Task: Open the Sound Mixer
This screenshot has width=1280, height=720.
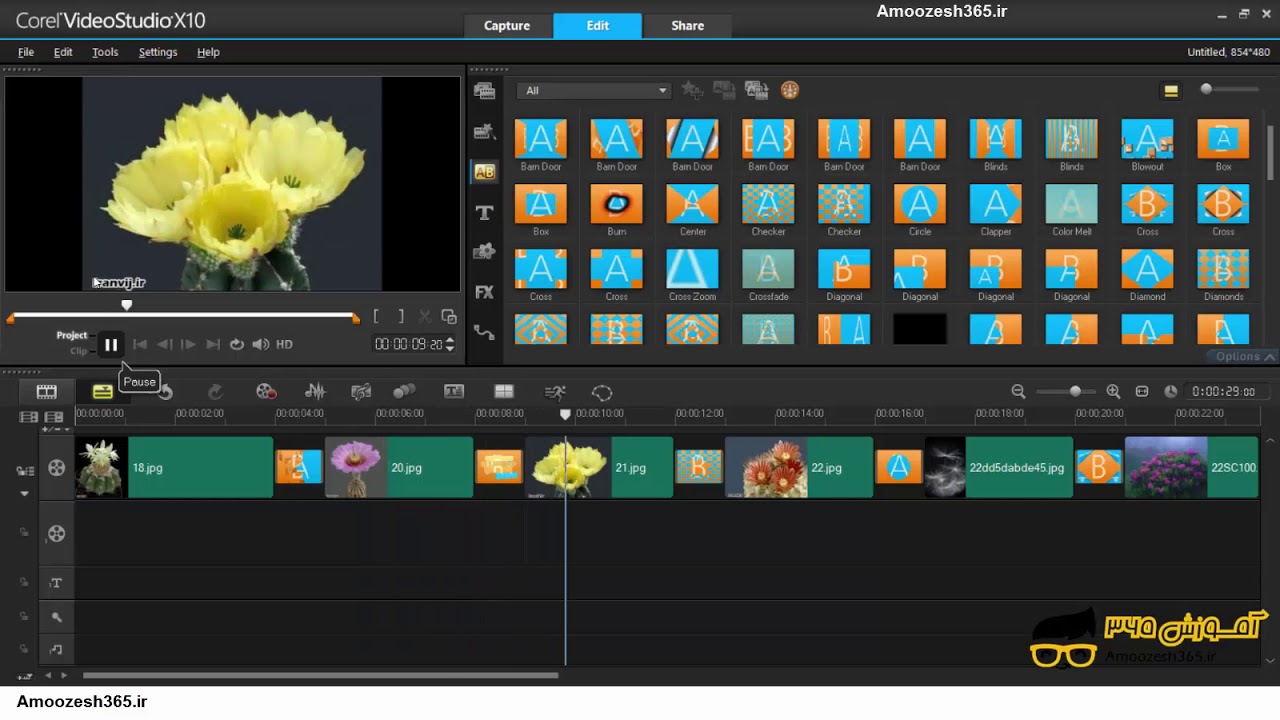Action: coord(315,392)
